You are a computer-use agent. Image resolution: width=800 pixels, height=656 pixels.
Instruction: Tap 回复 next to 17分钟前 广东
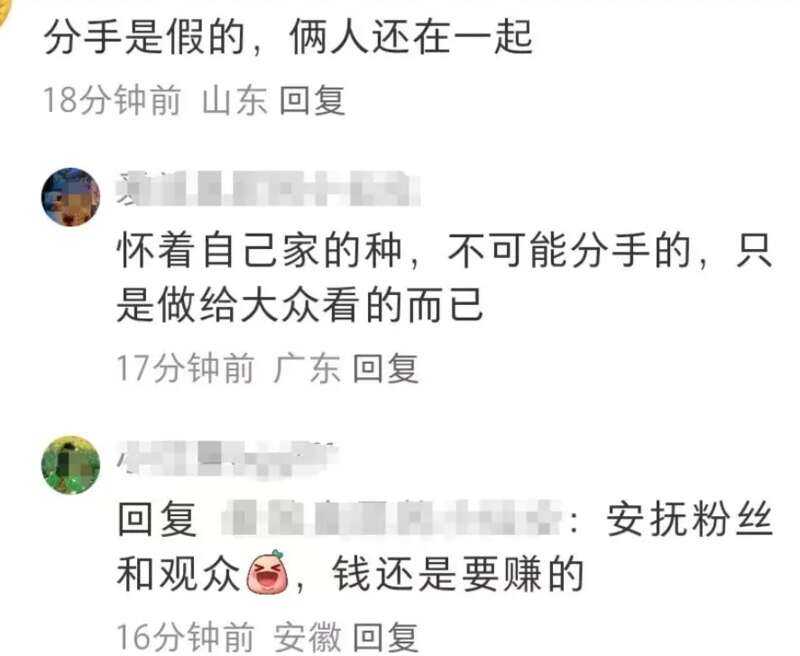tap(386, 368)
